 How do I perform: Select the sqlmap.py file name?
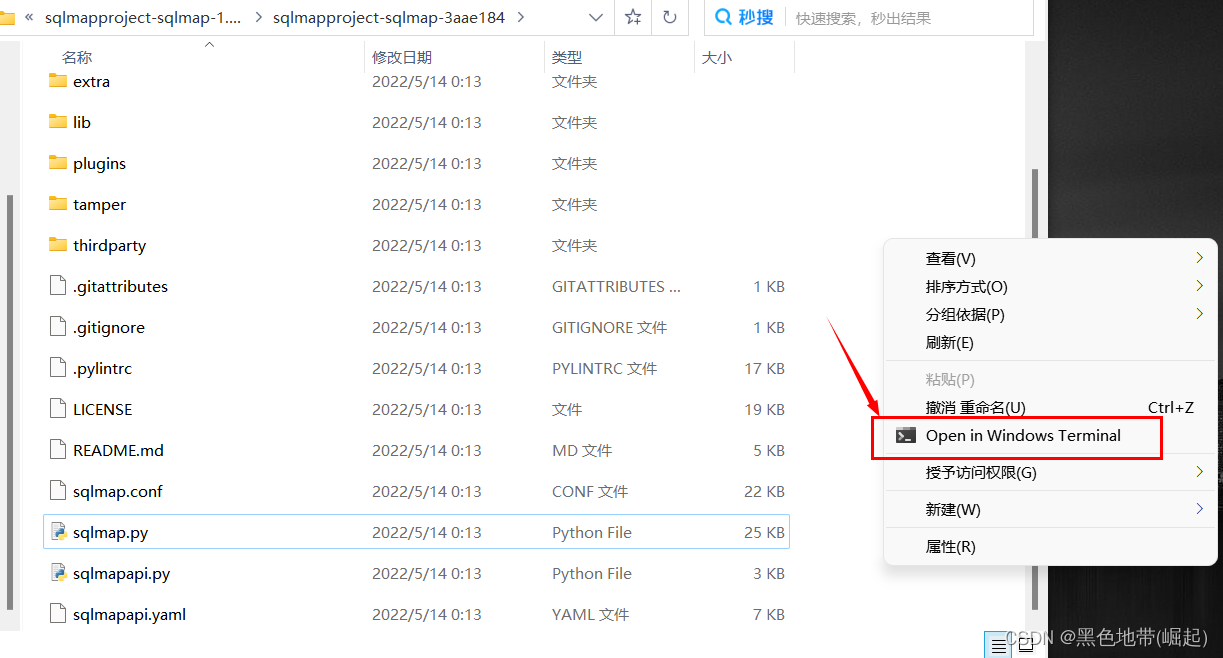[110, 532]
